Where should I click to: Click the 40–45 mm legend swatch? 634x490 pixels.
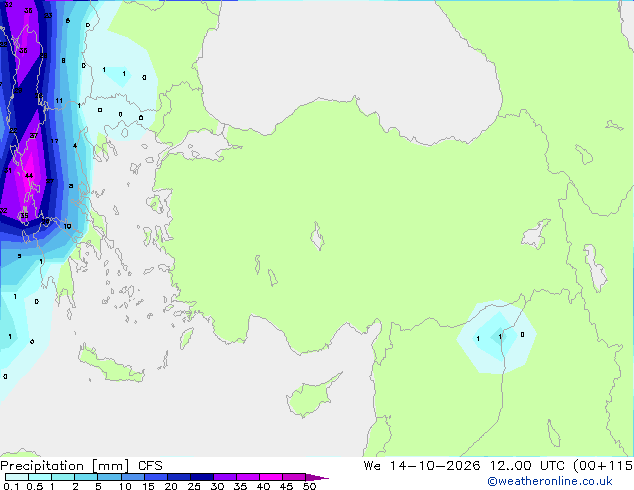click(271, 477)
